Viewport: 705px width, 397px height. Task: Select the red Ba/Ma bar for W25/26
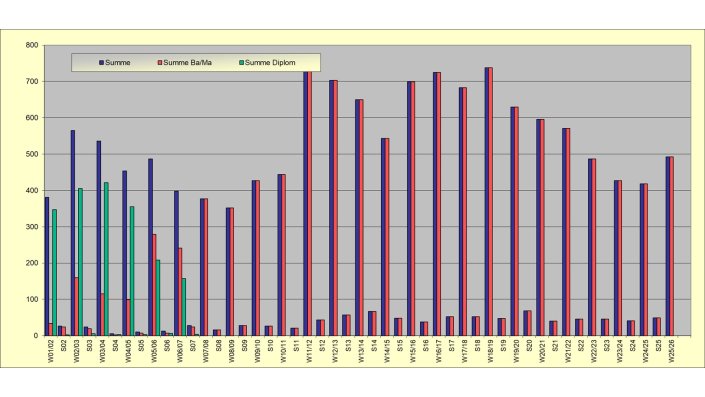[671, 246]
